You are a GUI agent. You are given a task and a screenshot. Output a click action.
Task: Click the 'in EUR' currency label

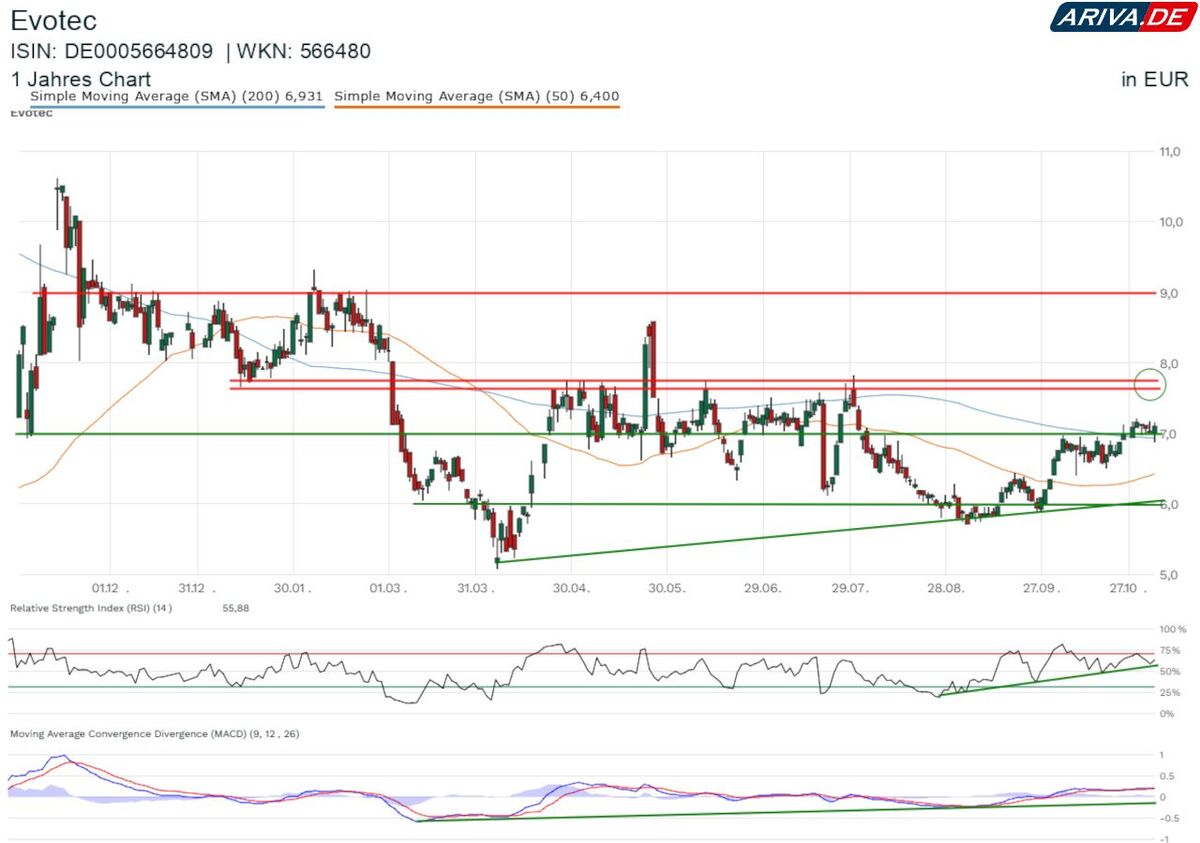(1154, 80)
